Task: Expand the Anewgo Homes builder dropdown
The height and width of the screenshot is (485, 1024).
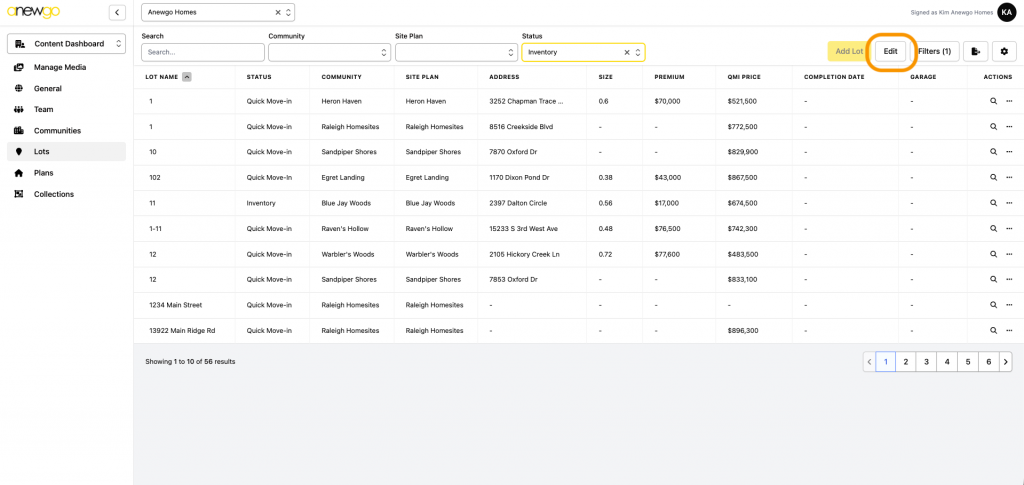Action: pos(289,12)
